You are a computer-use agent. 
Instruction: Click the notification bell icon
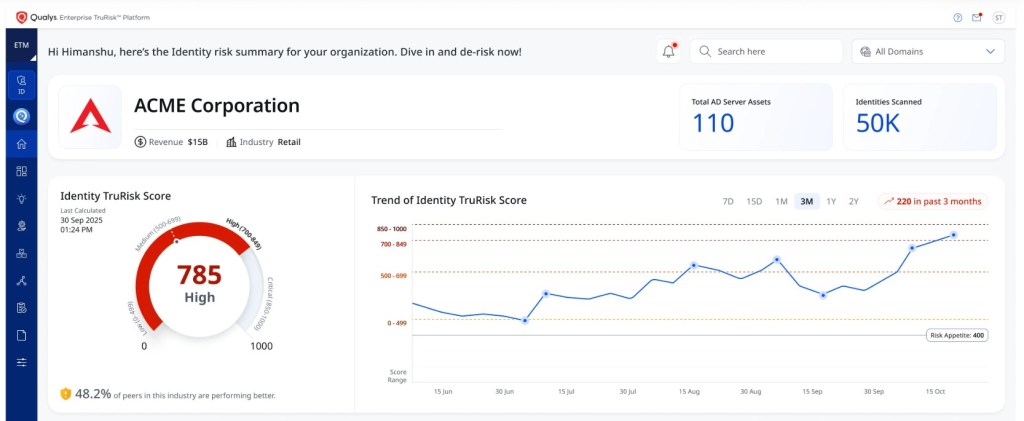click(668, 52)
